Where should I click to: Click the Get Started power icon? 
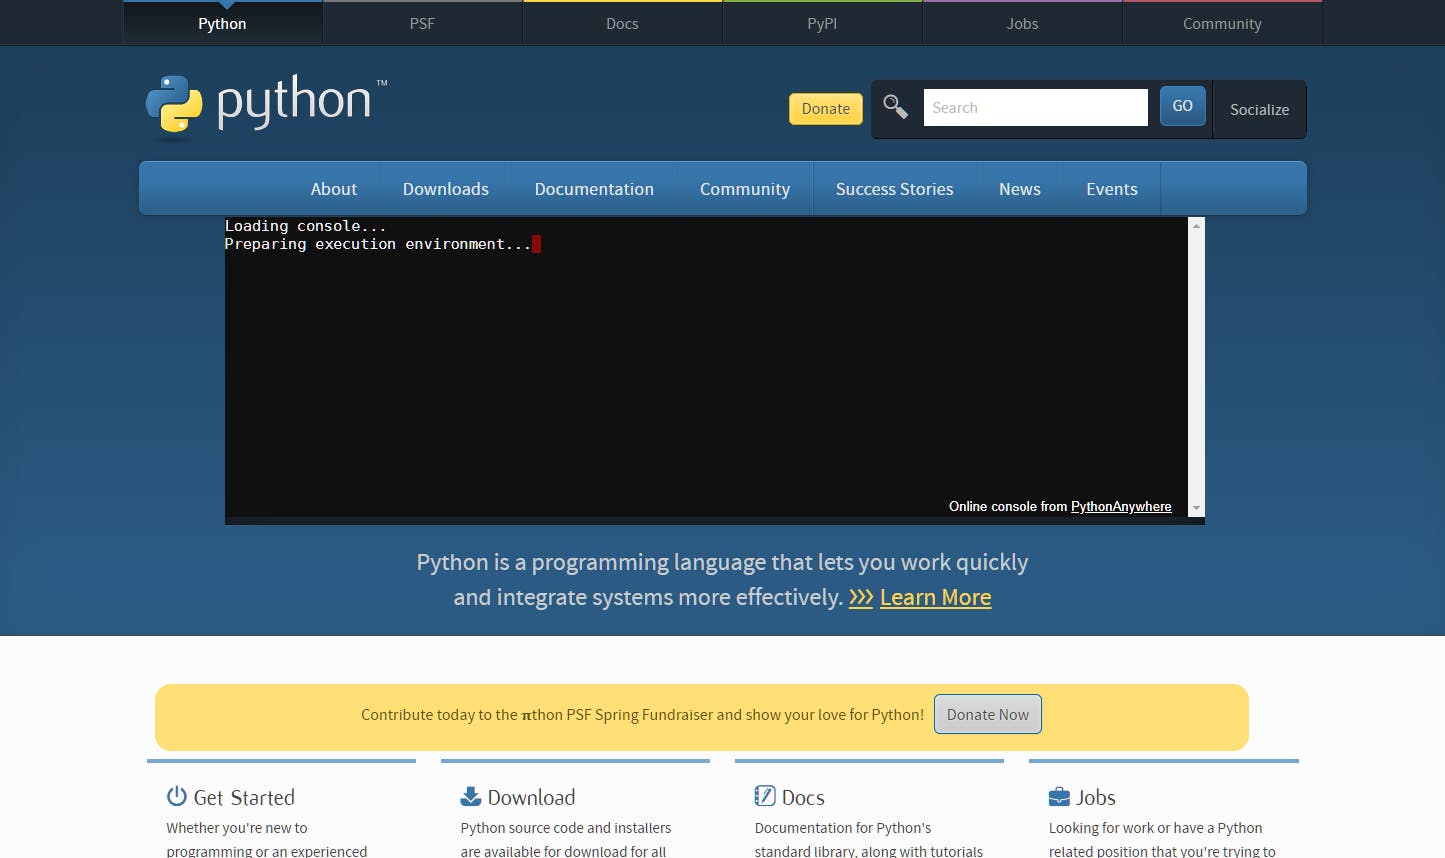click(x=177, y=796)
